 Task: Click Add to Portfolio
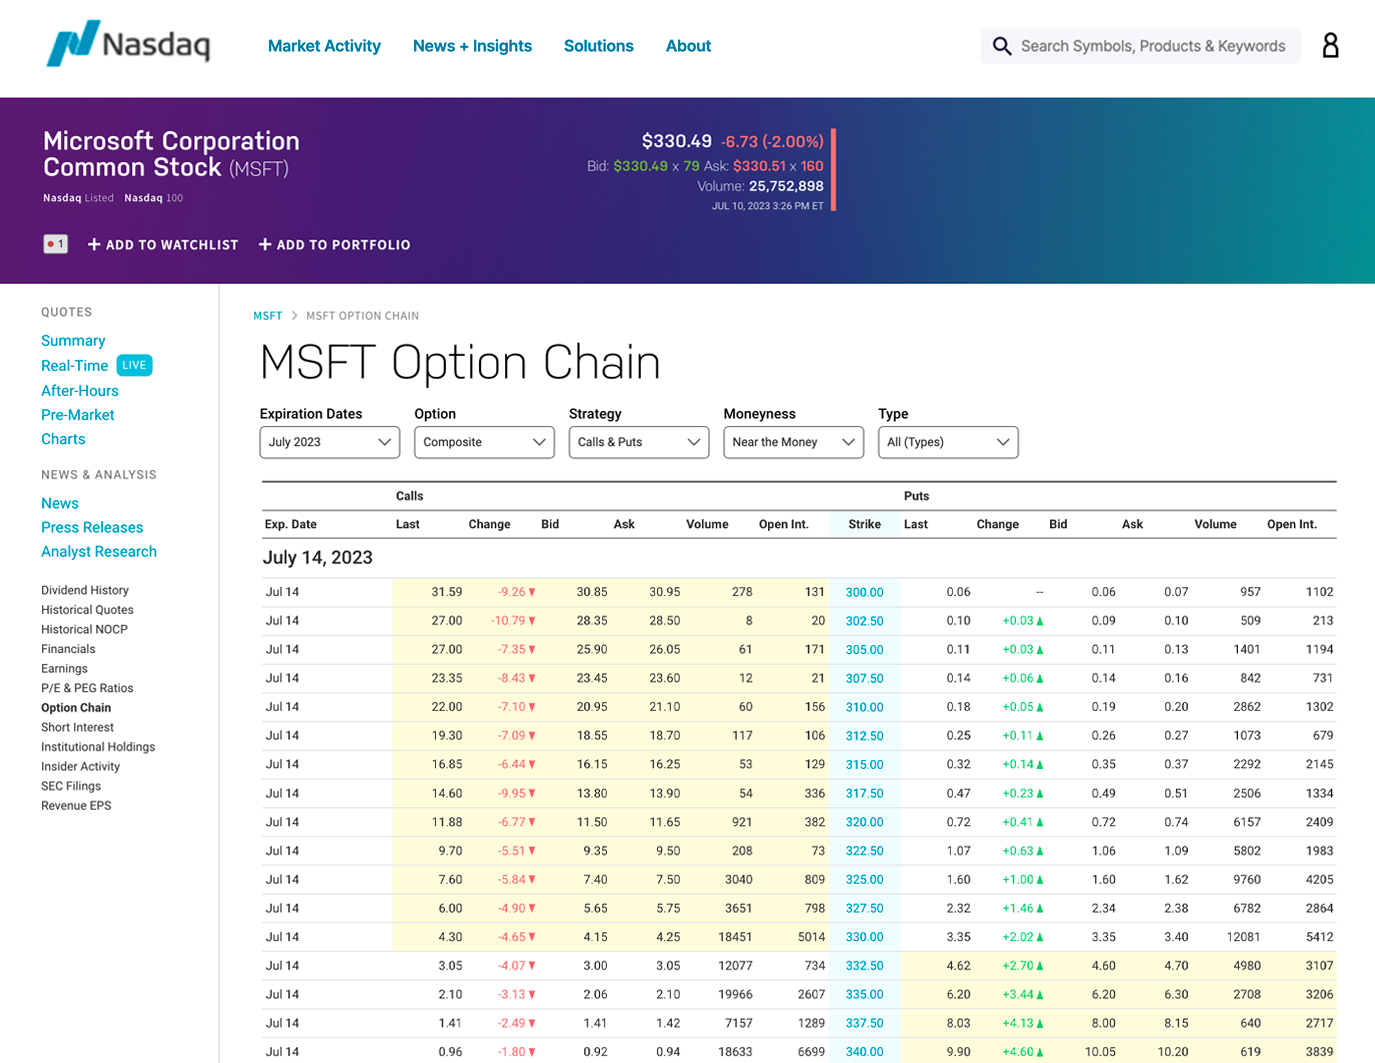coord(334,245)
